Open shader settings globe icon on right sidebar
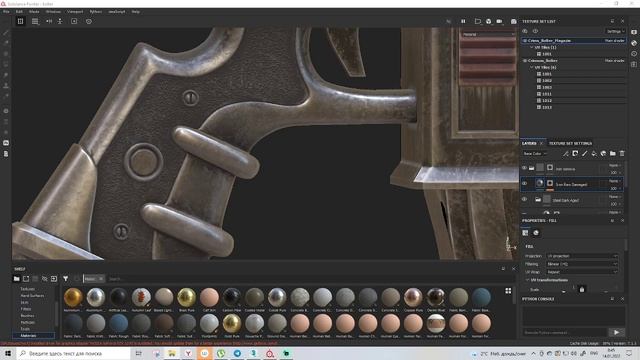 (x=634, y=42)
